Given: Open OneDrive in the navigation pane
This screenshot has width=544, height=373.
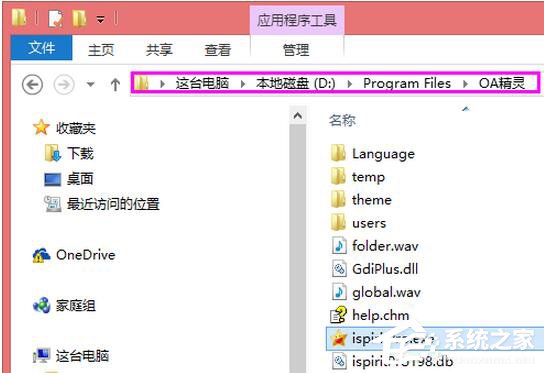Looking at the screenshot, I should tap(86, 255).
